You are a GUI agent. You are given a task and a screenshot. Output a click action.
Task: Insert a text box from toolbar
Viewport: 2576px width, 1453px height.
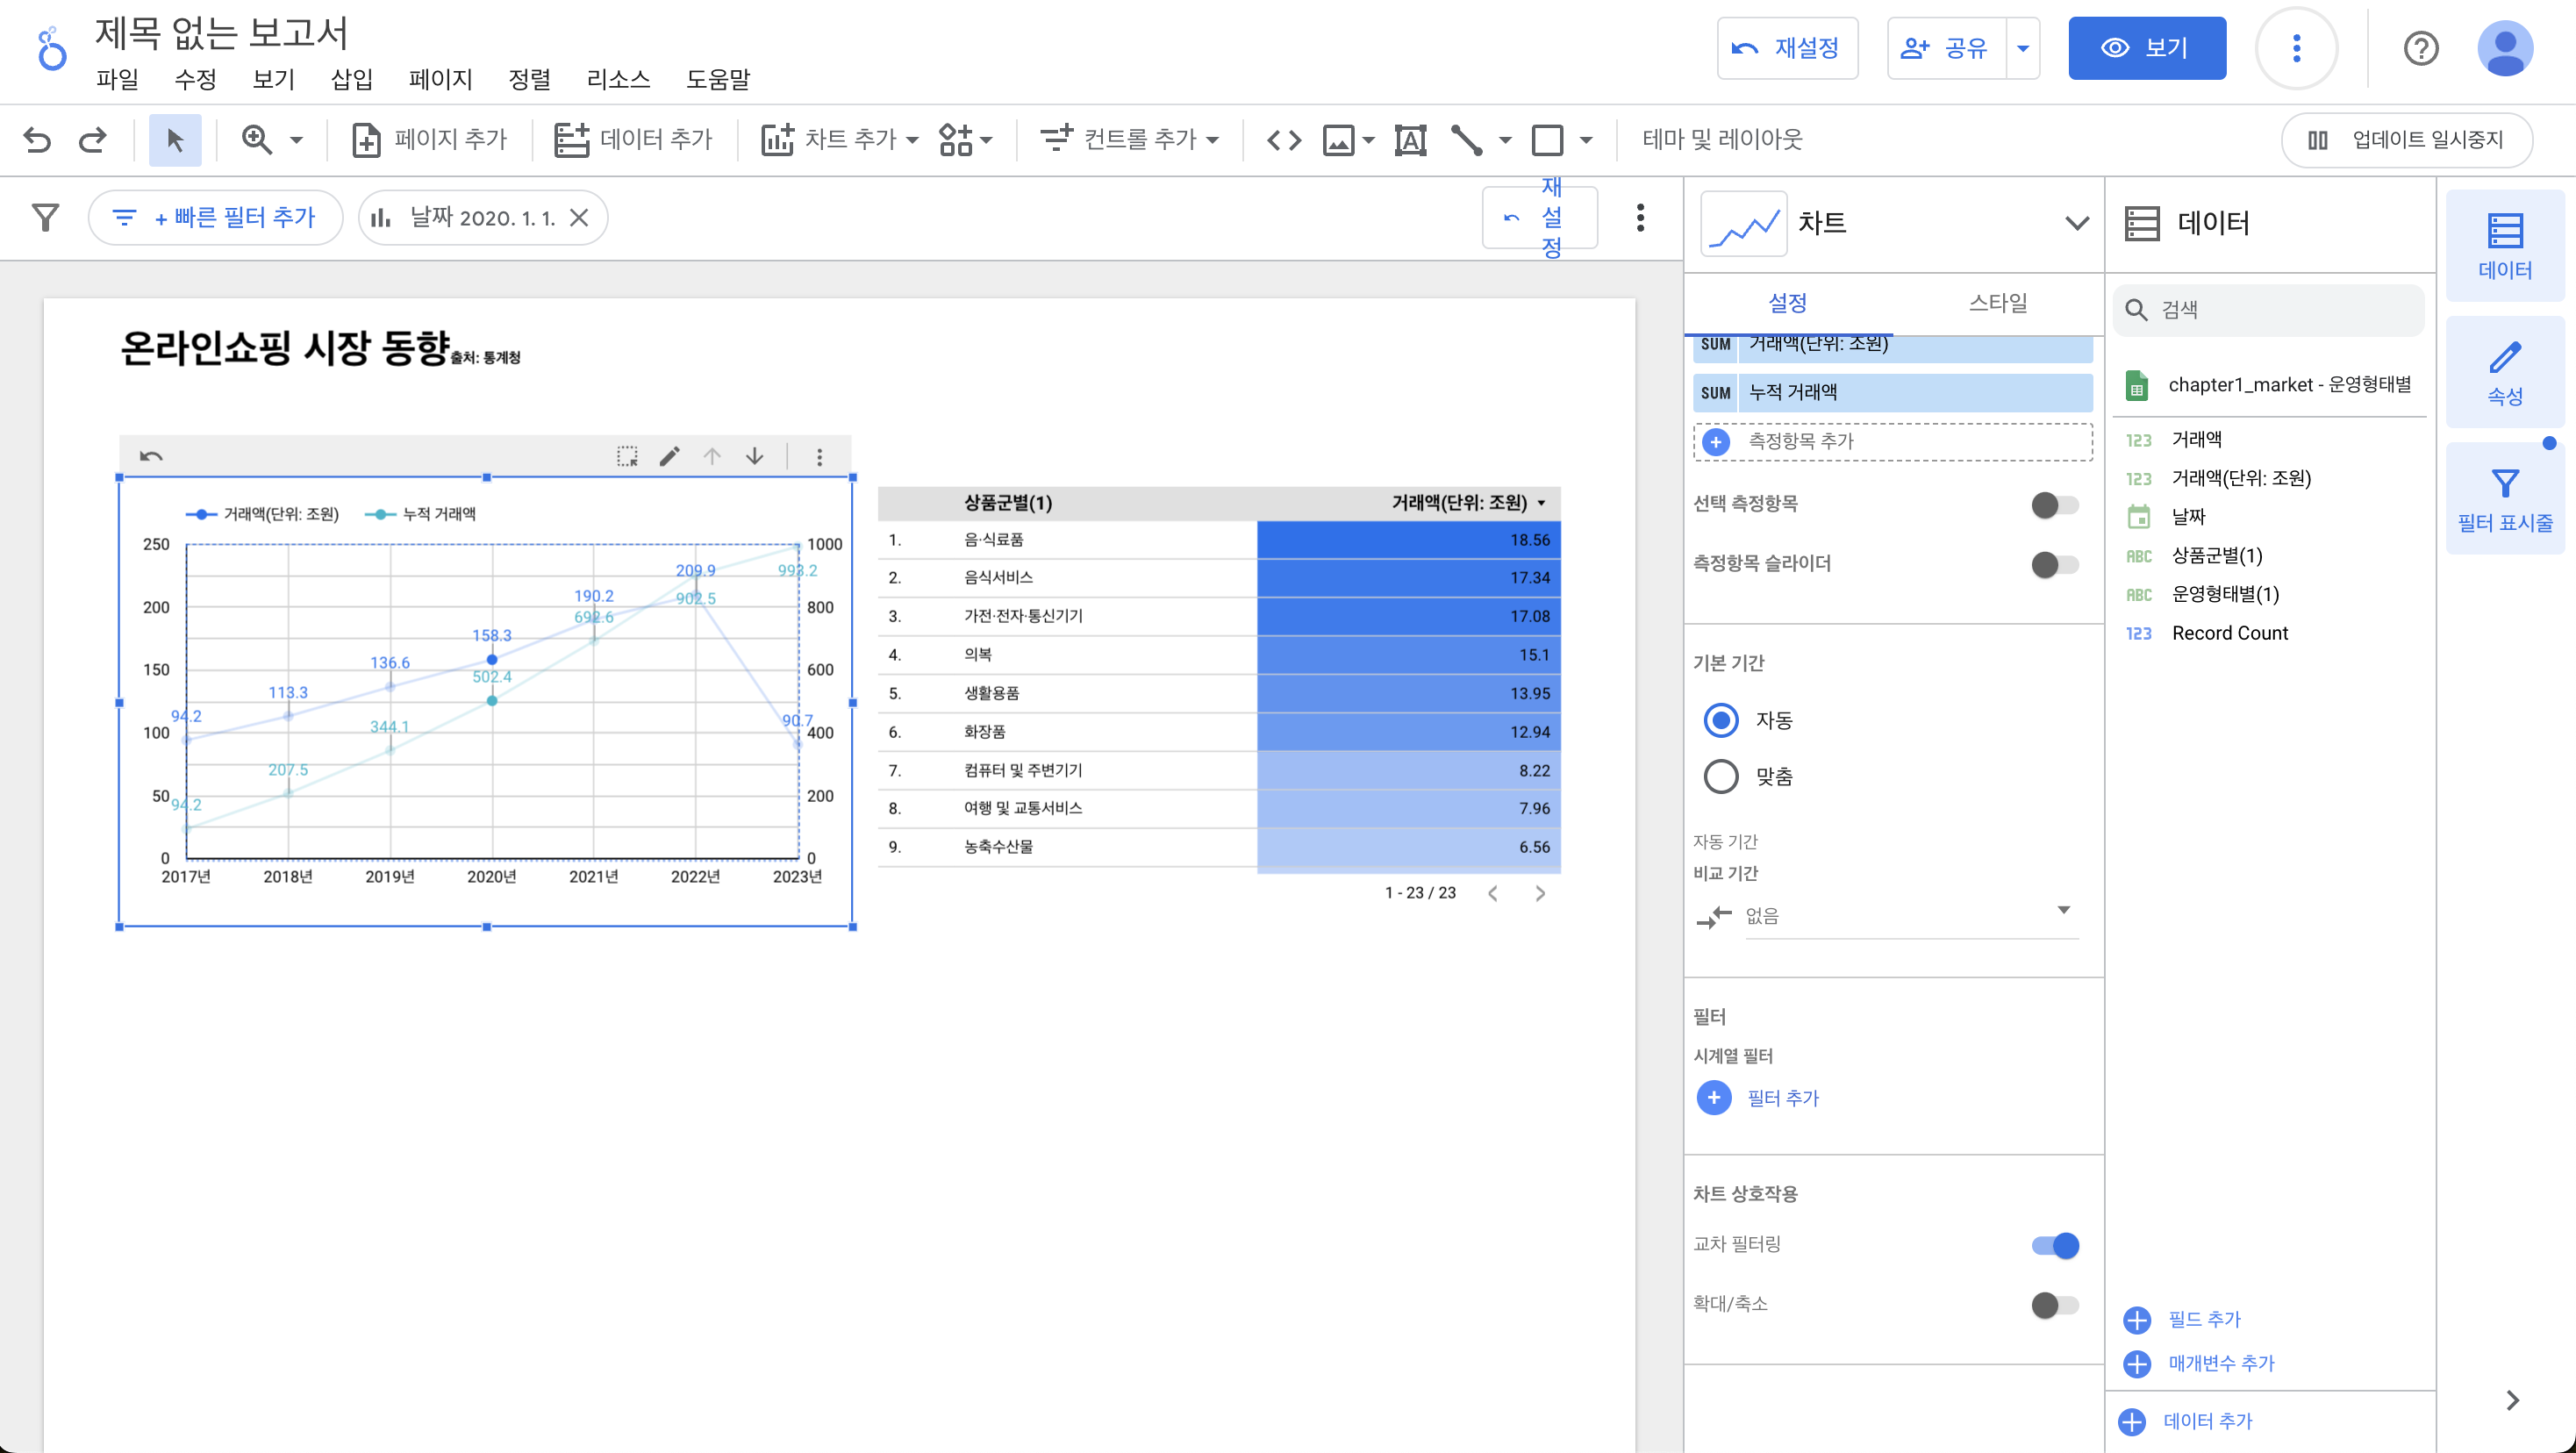(x=1410, y=139)
